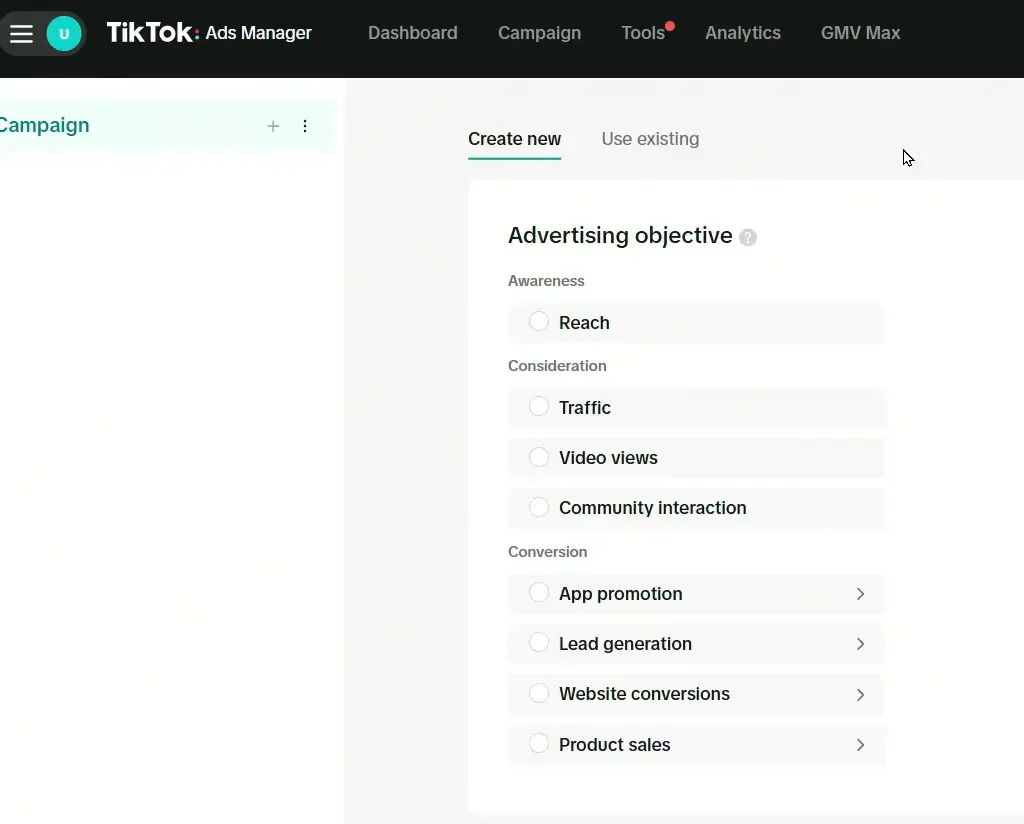Navigate to GMV Max
This screenshot has width=1024, height=824.
[x=860, y=33]
